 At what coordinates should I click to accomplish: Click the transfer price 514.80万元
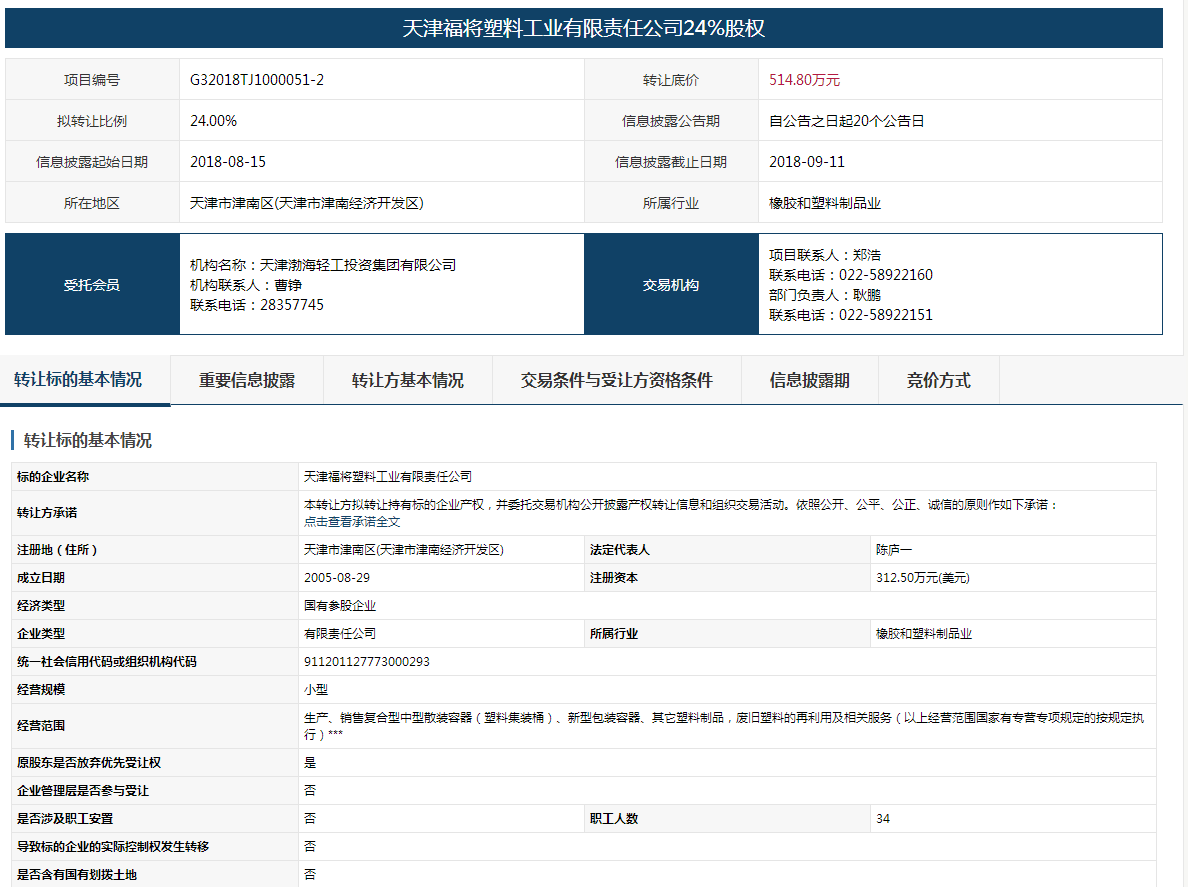[x=805, y=80]
